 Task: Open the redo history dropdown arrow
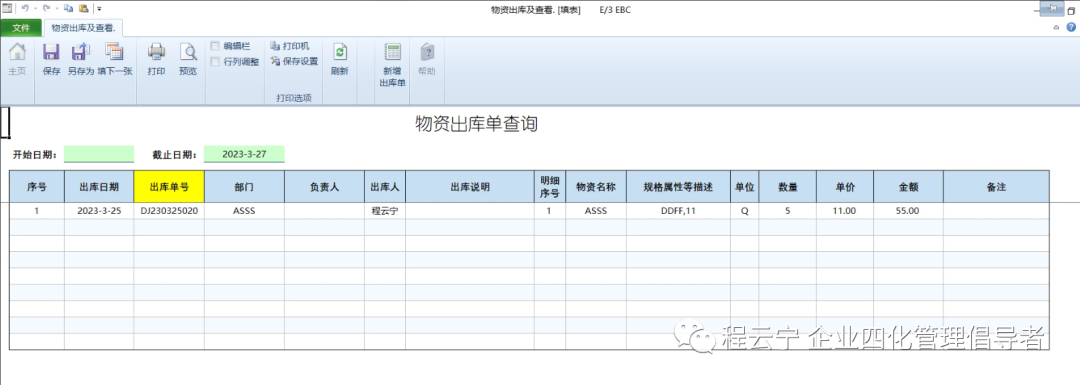coord(56,9)
